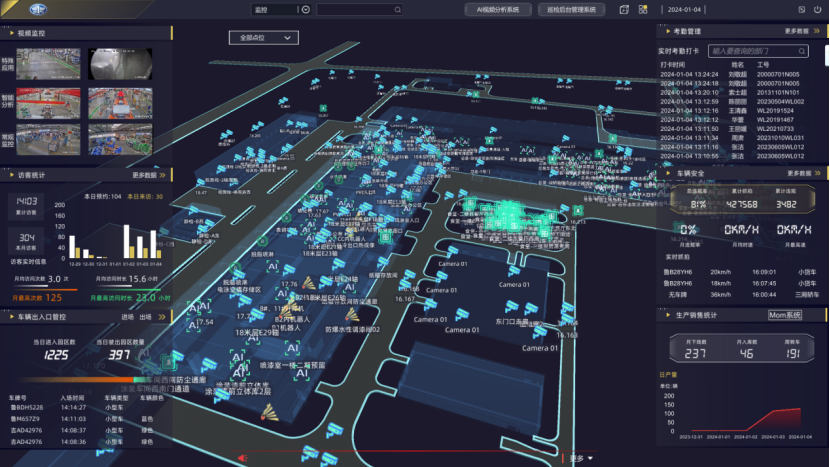Expand the 全部点位 dropdown
This screenshot has width=830, height=467.
click(264, 38)
